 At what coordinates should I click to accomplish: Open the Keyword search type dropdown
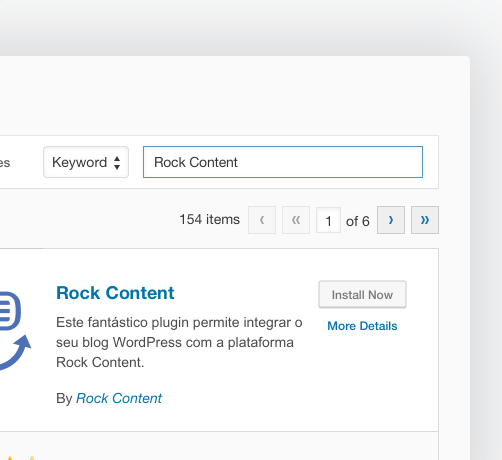coord(86,162)
